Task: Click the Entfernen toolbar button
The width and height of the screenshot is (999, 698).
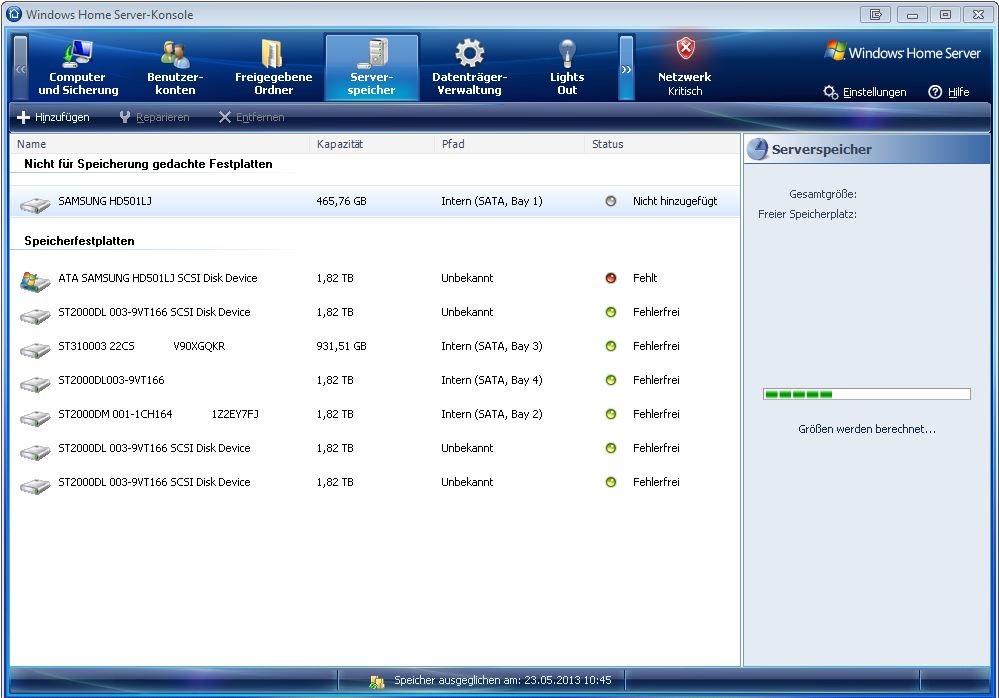Action: tap(252, 117)
